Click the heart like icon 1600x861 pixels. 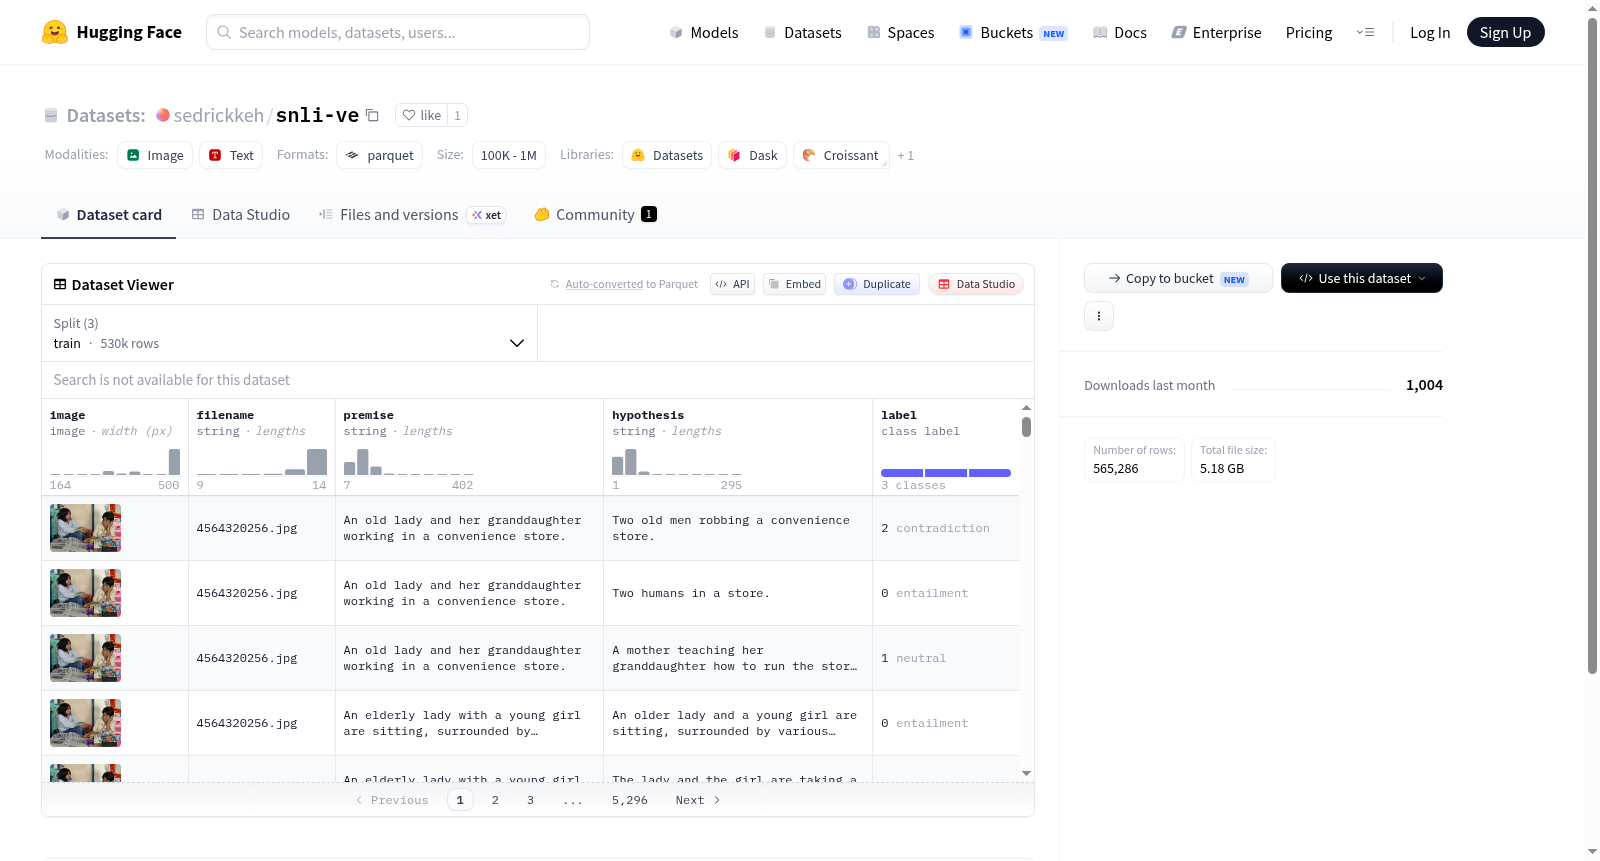point(409,115)
